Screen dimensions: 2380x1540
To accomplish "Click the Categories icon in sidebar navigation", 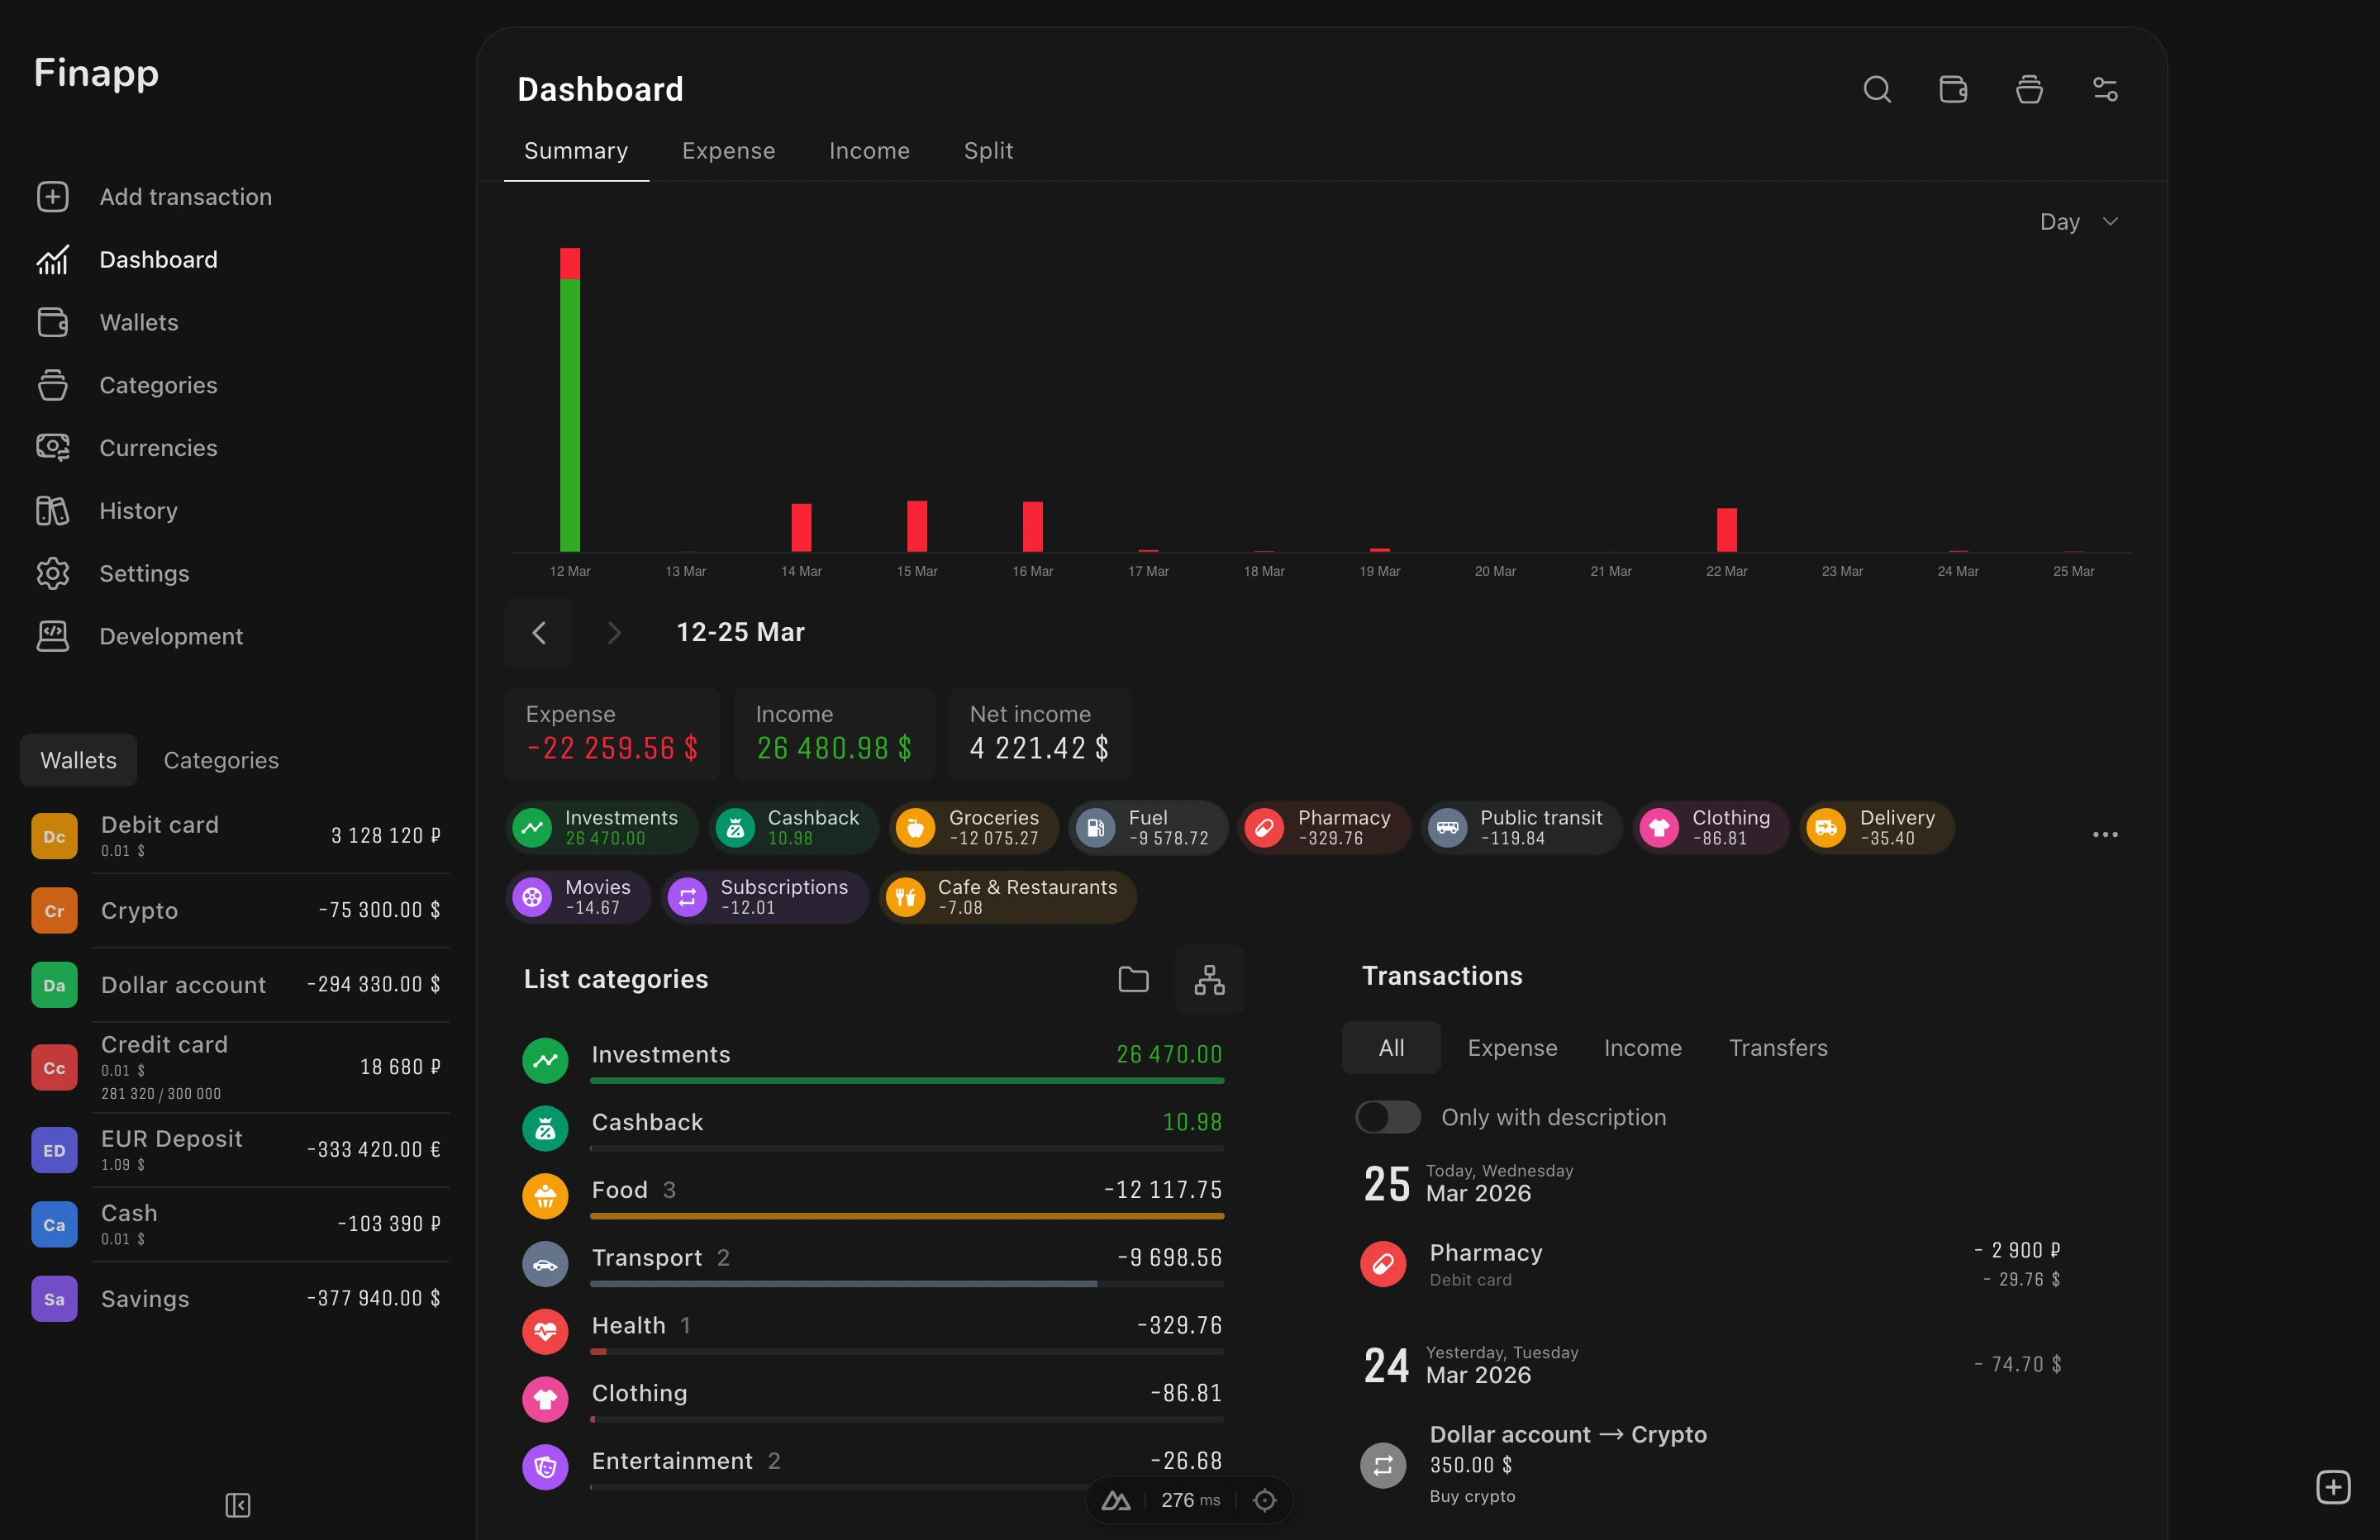I will (53, 386).
